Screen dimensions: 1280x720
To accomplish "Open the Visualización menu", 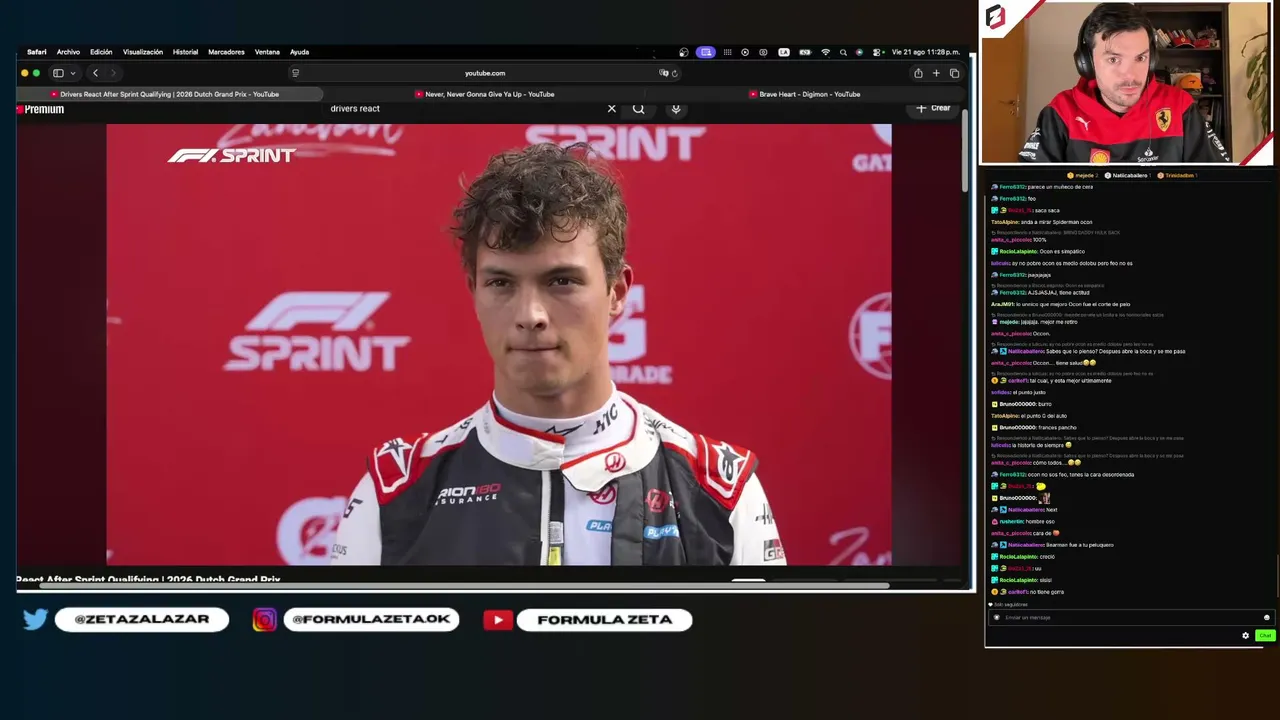I will pos(143,52).
